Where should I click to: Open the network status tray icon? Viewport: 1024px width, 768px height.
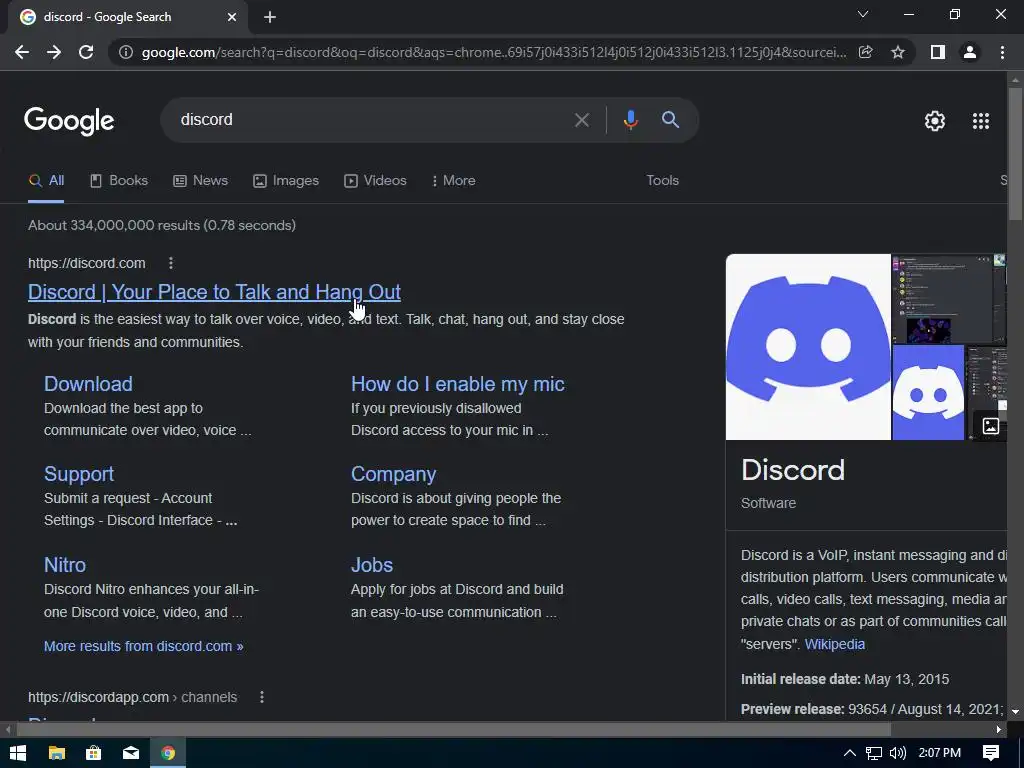click(874, 753)
